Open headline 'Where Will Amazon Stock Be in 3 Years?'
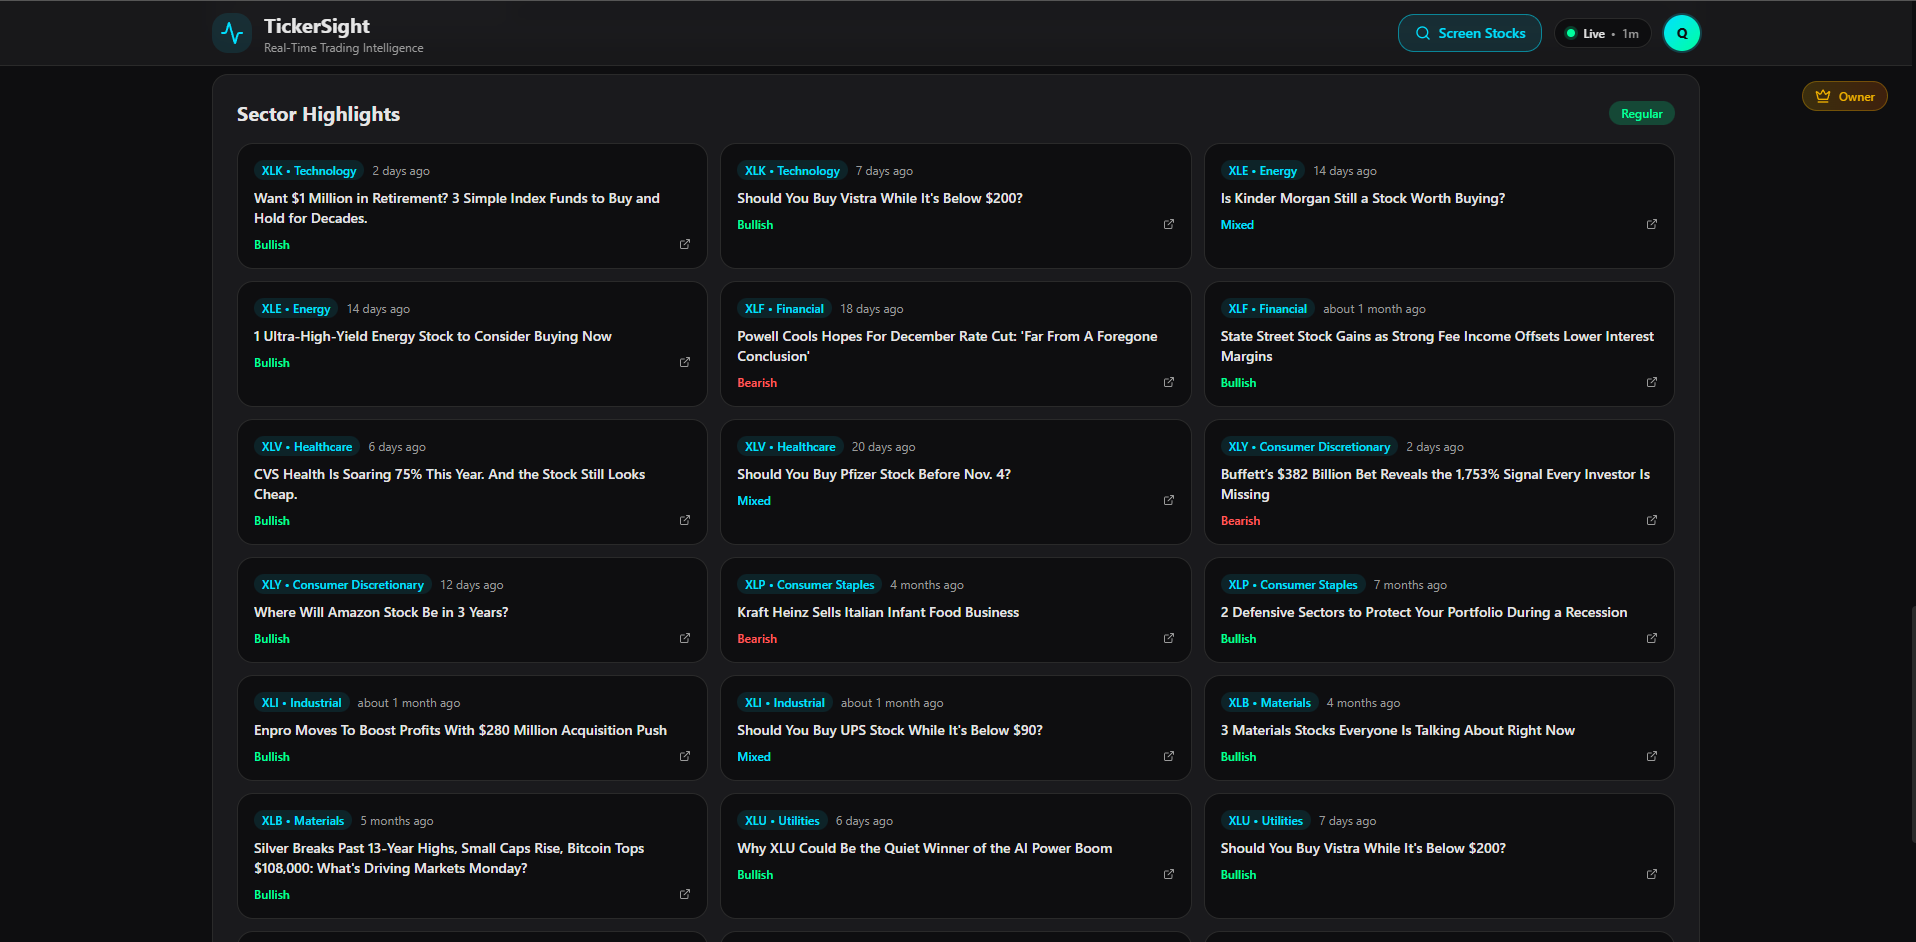The width and height of the screenshot is (1916, 942). (x=381, y=612)
